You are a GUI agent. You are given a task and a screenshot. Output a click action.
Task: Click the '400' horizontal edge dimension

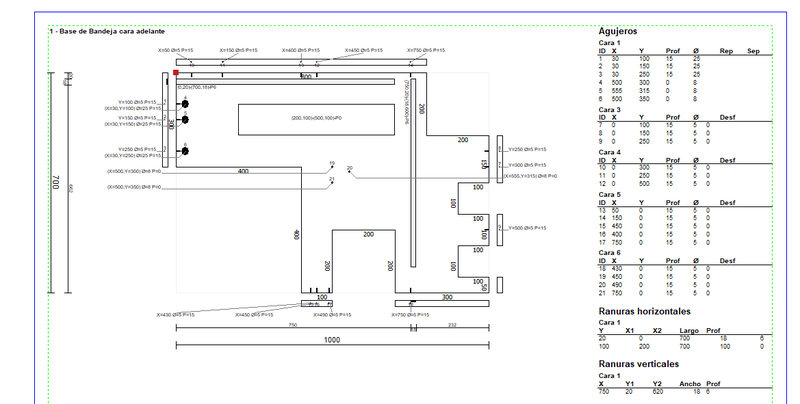coord(243,171)
